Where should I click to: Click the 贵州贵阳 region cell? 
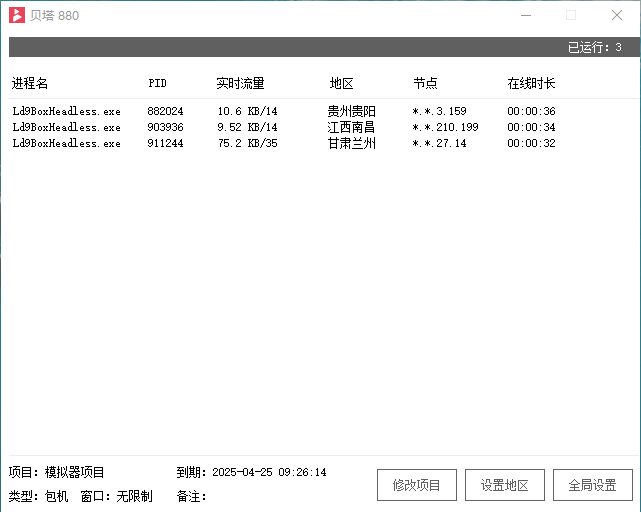click(x=351, y=112)
